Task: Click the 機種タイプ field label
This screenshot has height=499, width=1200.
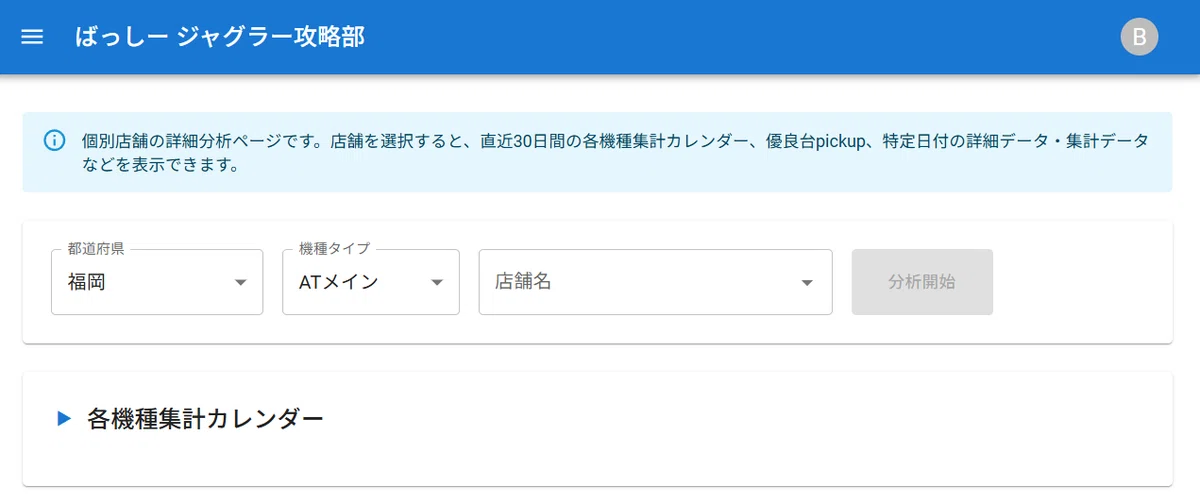Action: coord(334,248)
